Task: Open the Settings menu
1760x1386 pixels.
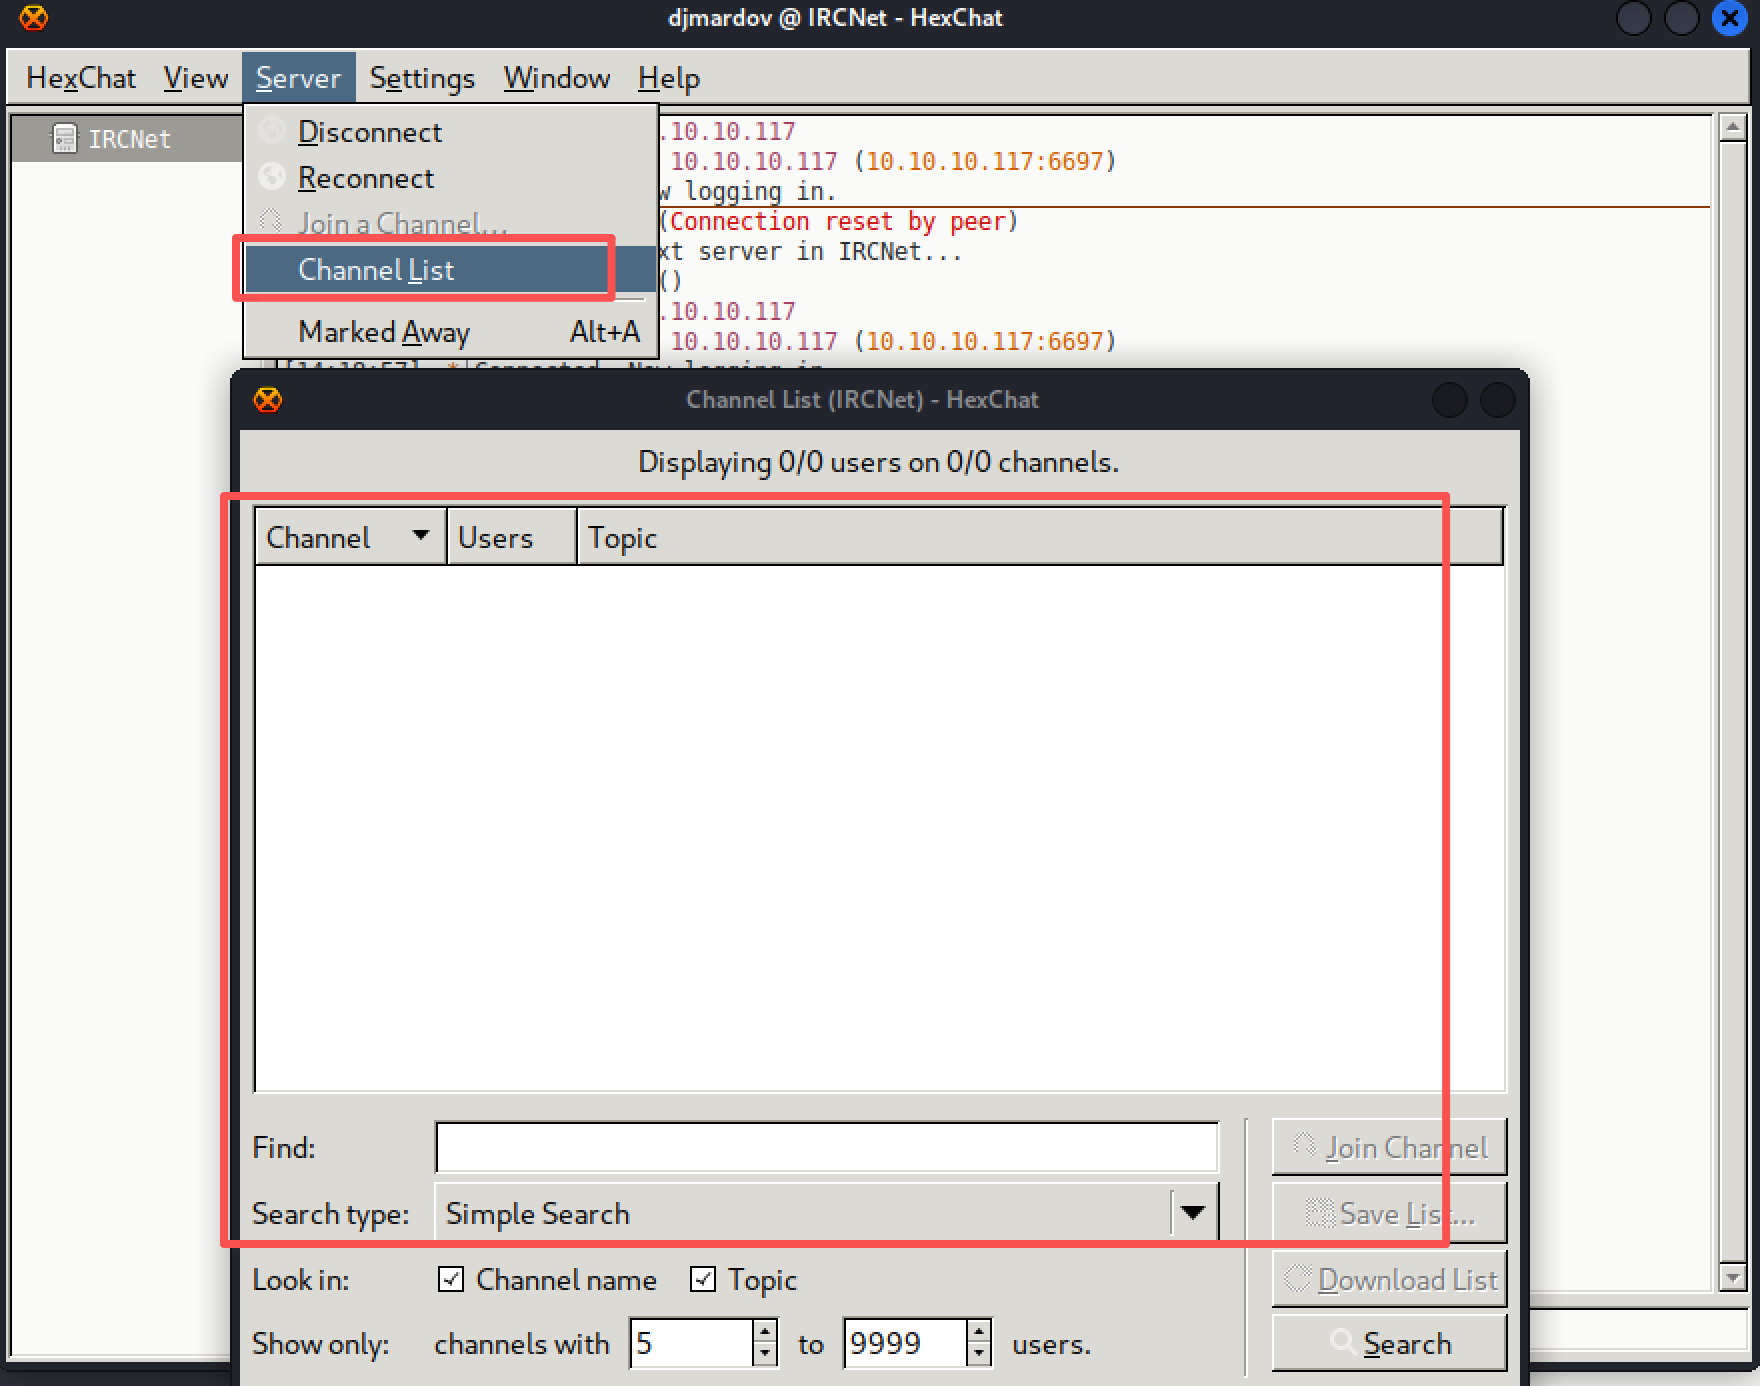Action: (422, 78)
